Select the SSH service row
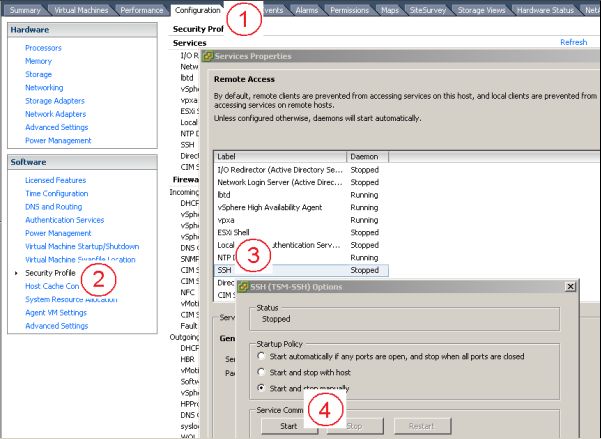 301,270
